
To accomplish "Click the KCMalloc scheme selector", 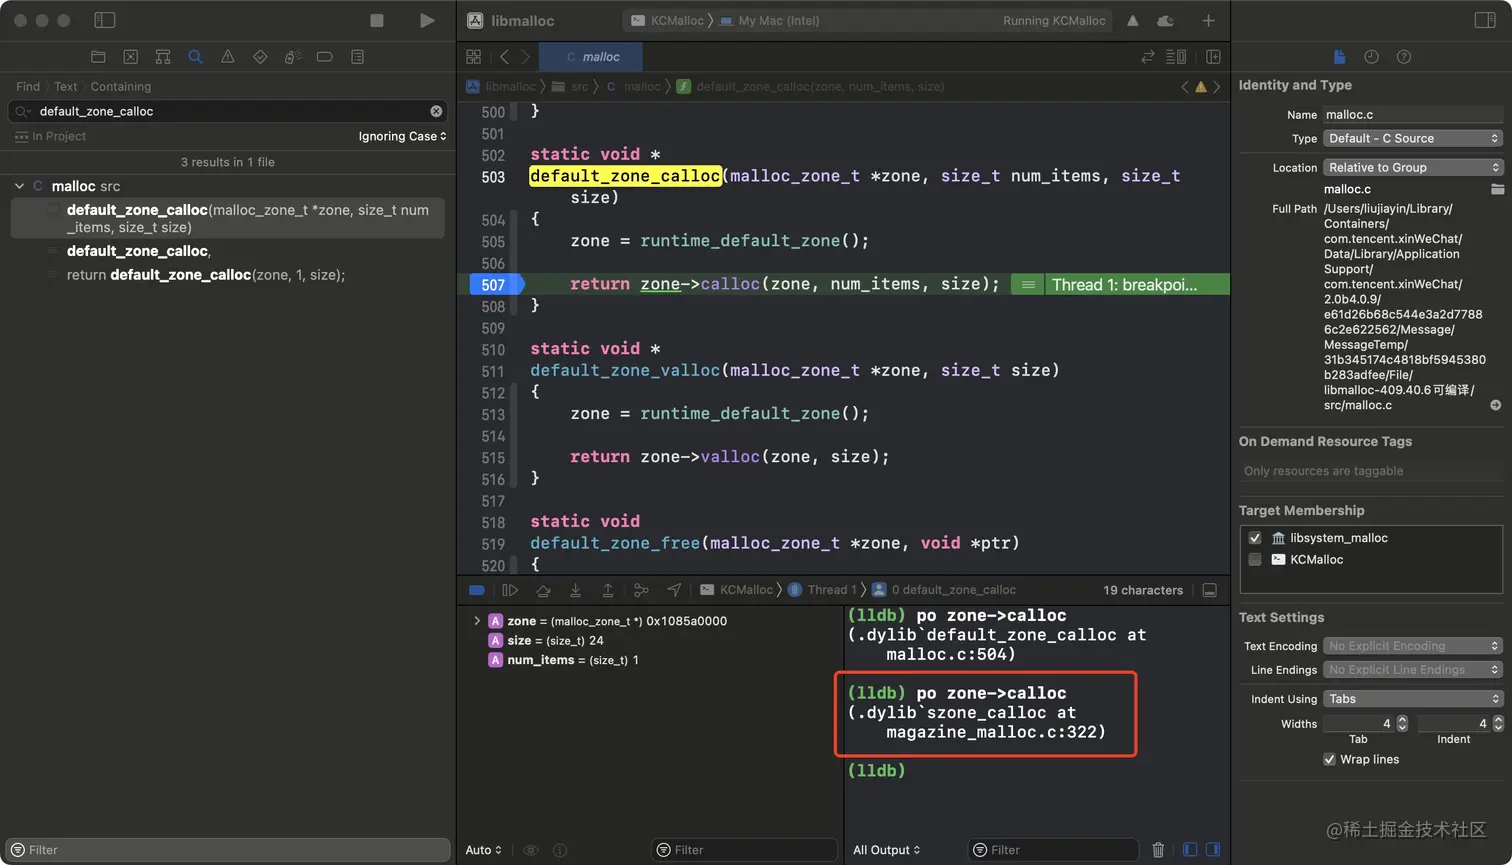I will (x=667, y=21).
